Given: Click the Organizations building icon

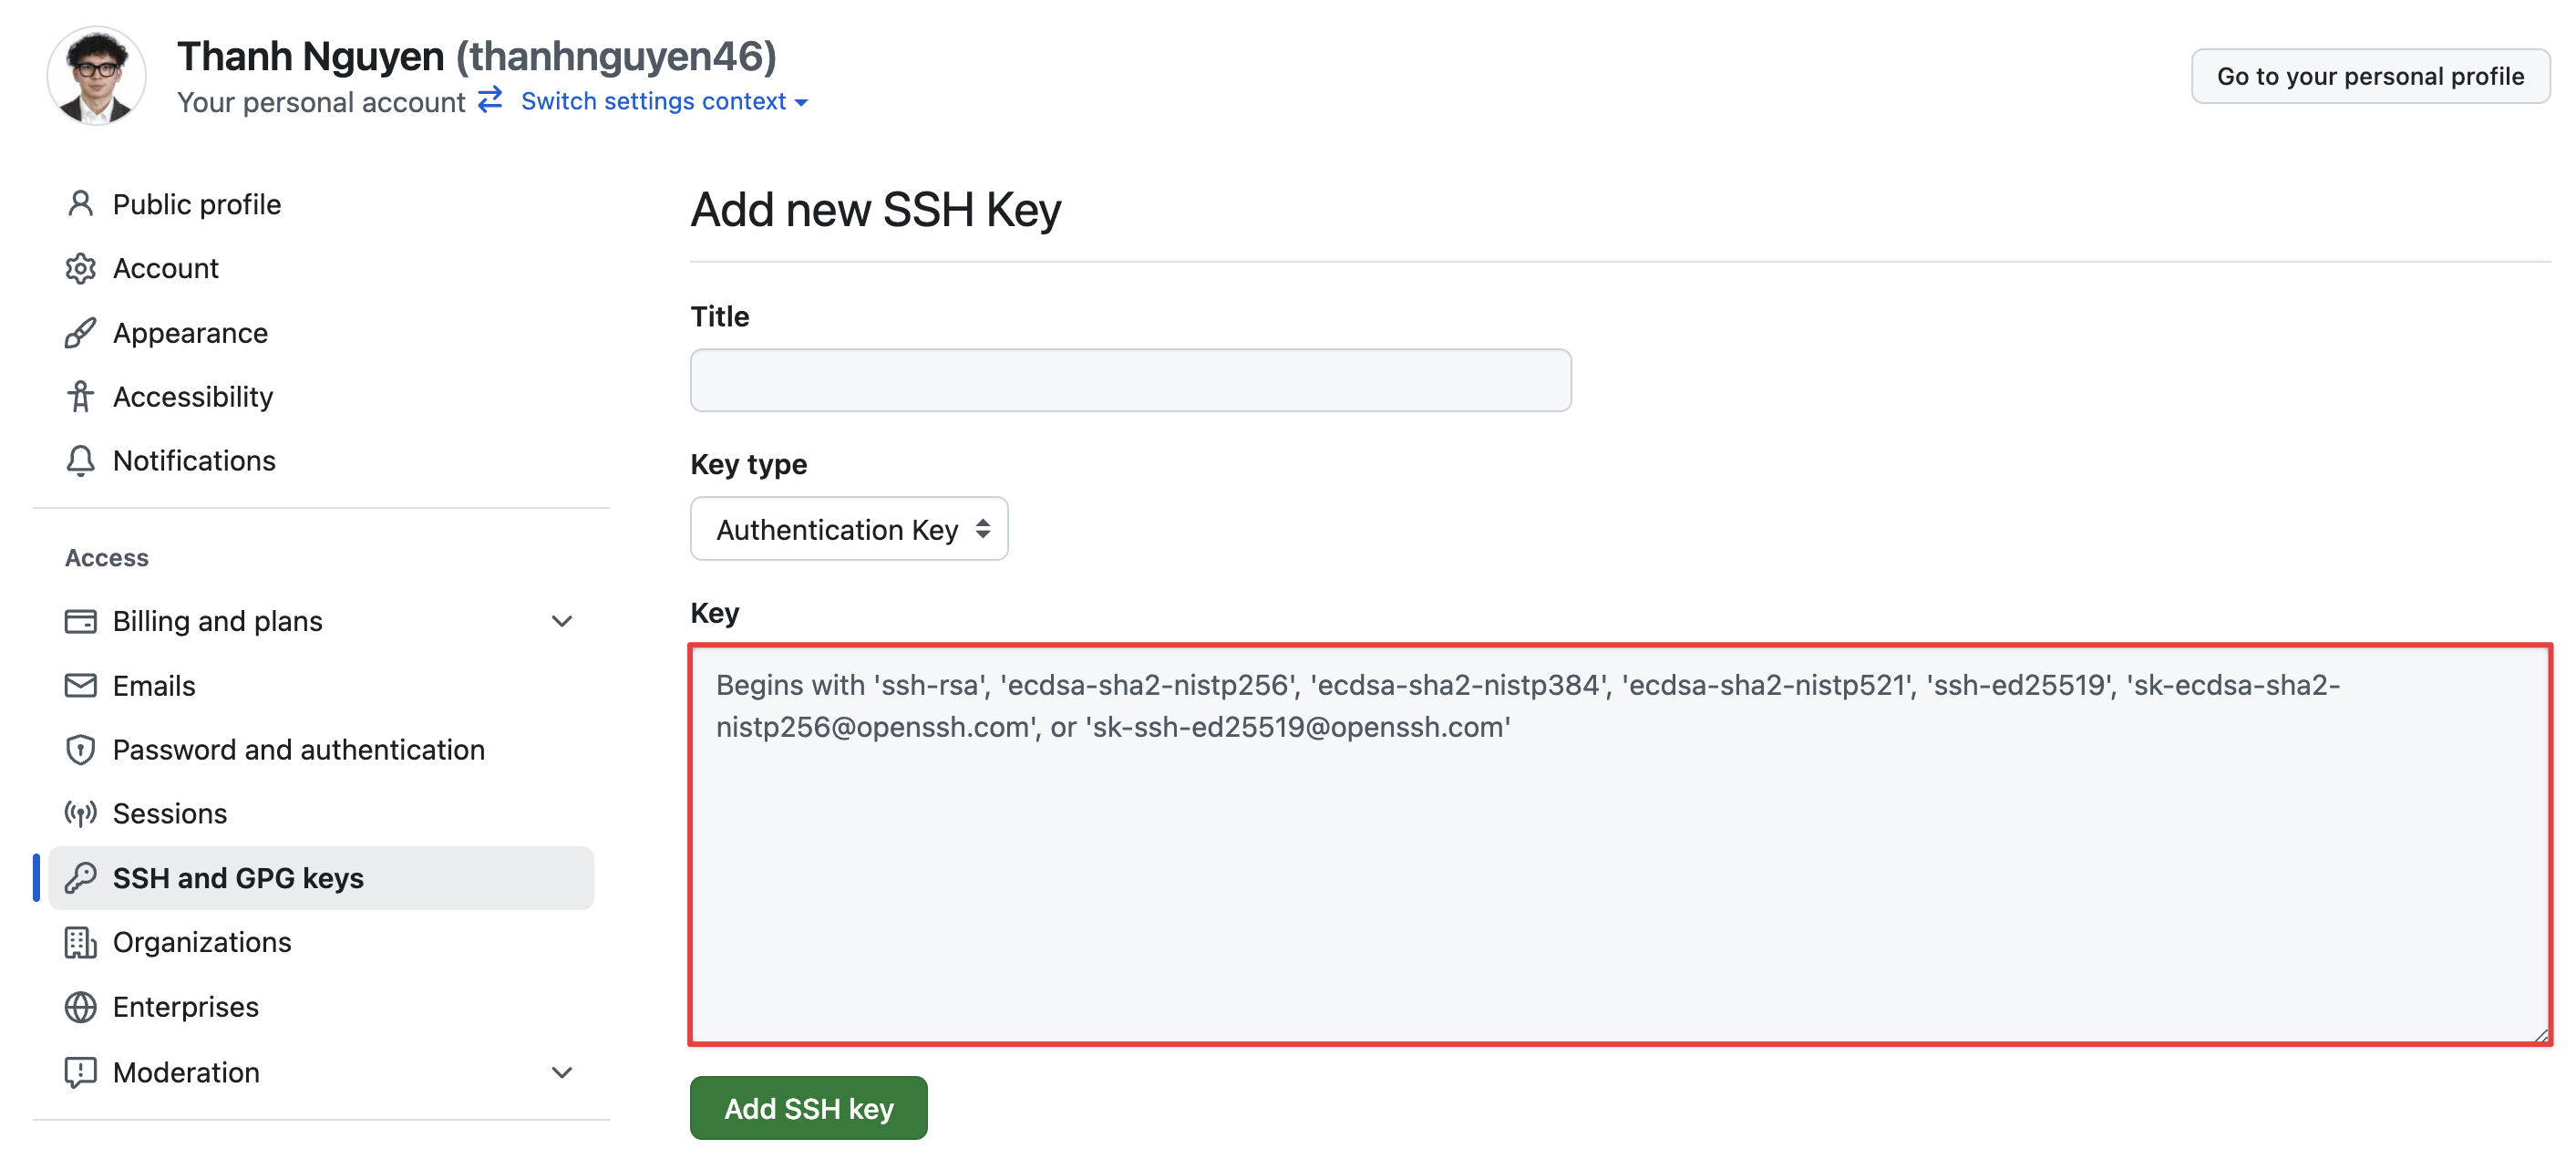Looking at the screenshot, I should tap(80, 942).
